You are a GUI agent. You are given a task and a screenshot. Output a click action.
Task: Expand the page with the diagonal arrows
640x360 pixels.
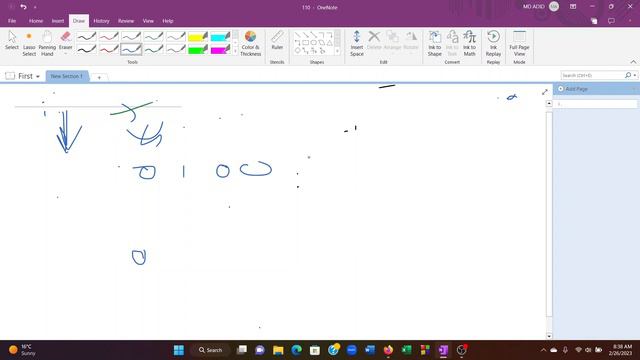[544, 92]
